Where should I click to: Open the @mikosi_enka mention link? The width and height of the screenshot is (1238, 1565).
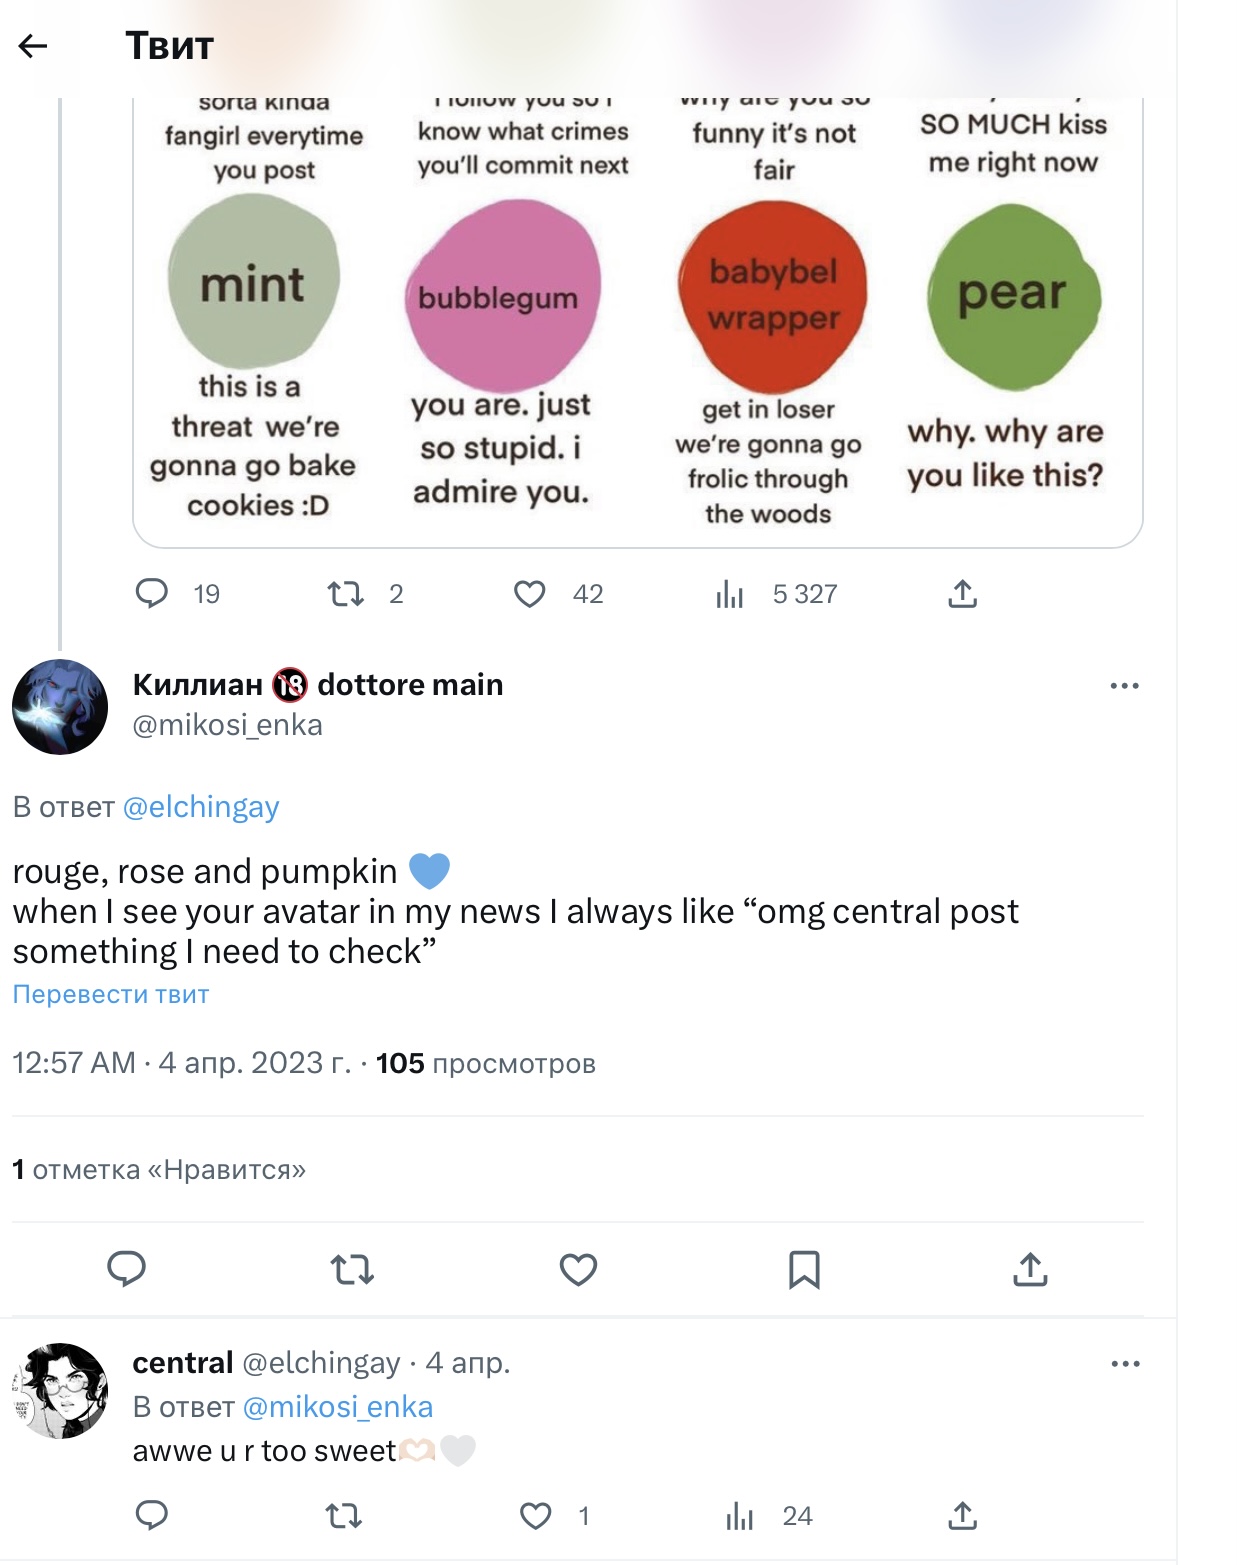coord(338,1407)
